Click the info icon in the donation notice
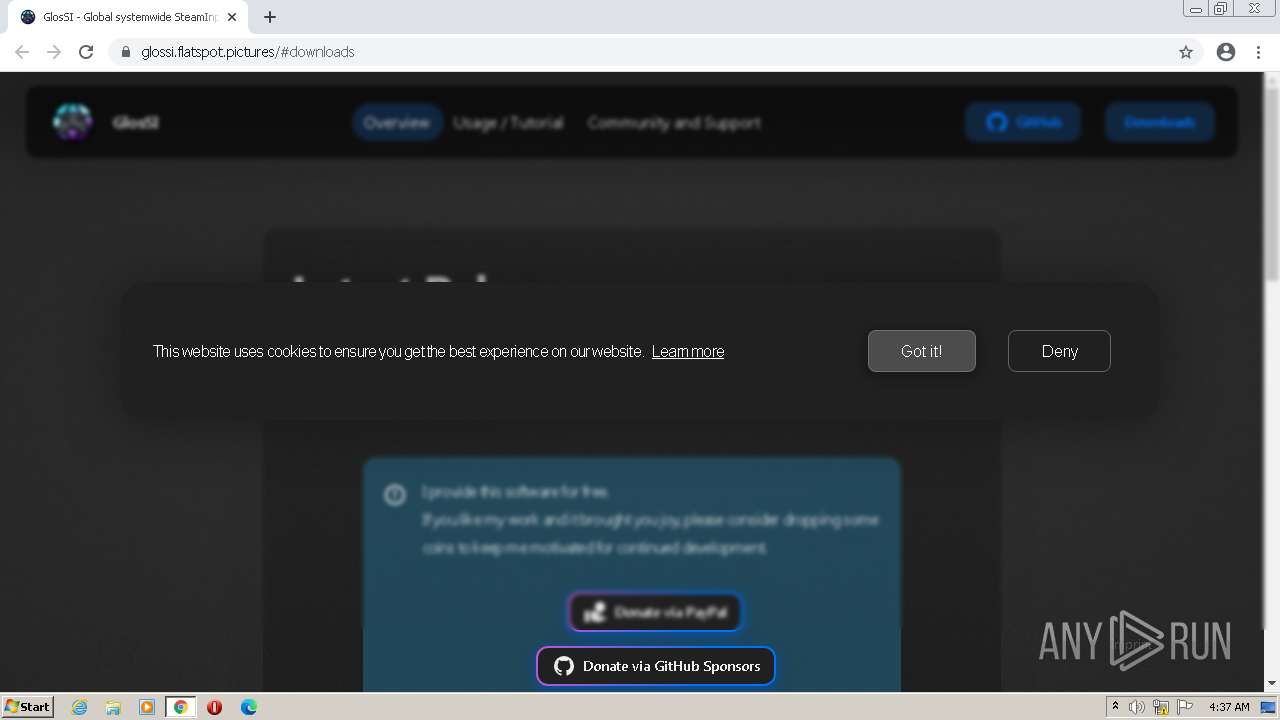The width and height of the screenshot is (1280, 720). click(395, 494)
